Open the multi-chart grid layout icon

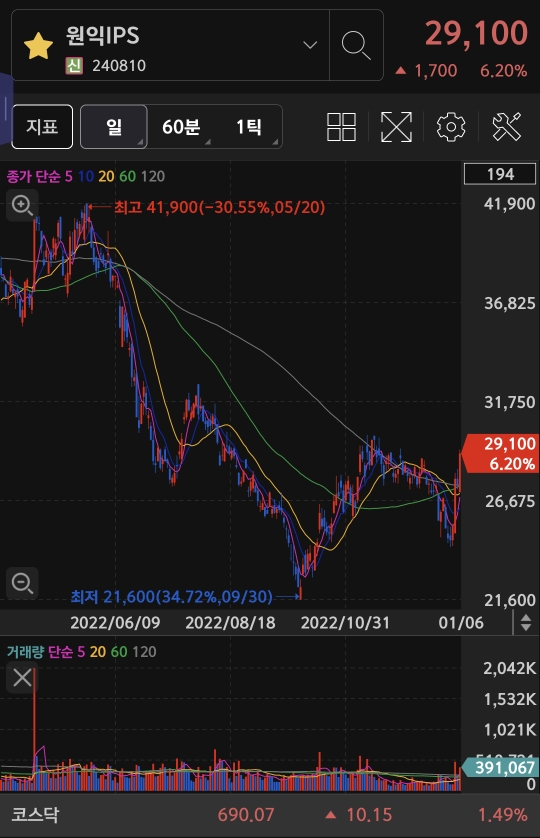(x=341, y=127)
